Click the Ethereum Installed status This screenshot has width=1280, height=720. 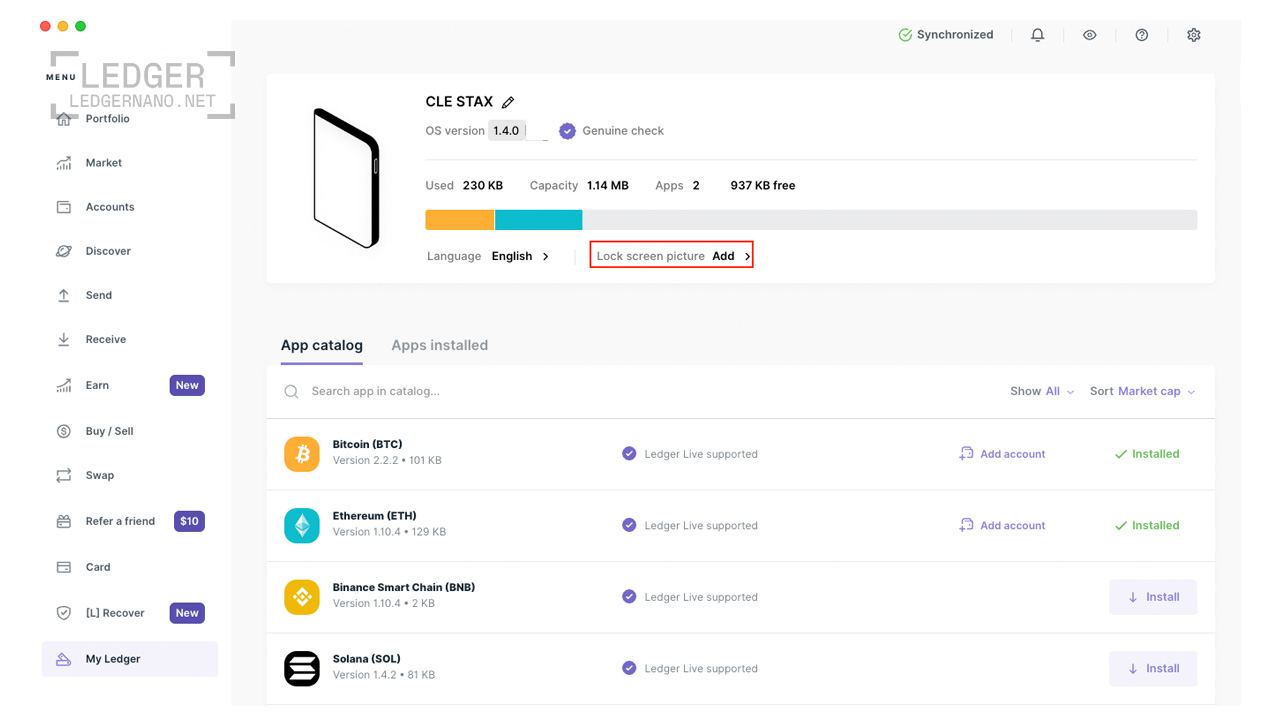[1147, 526]
